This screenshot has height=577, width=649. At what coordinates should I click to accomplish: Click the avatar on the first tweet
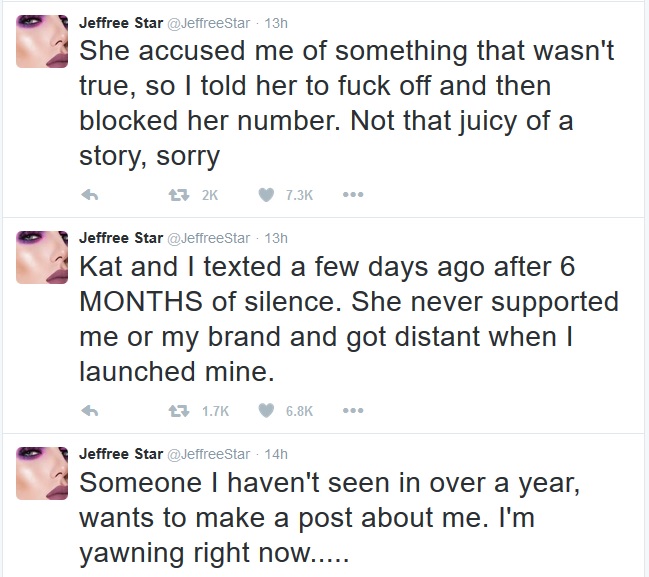click(x=42, y=42)
